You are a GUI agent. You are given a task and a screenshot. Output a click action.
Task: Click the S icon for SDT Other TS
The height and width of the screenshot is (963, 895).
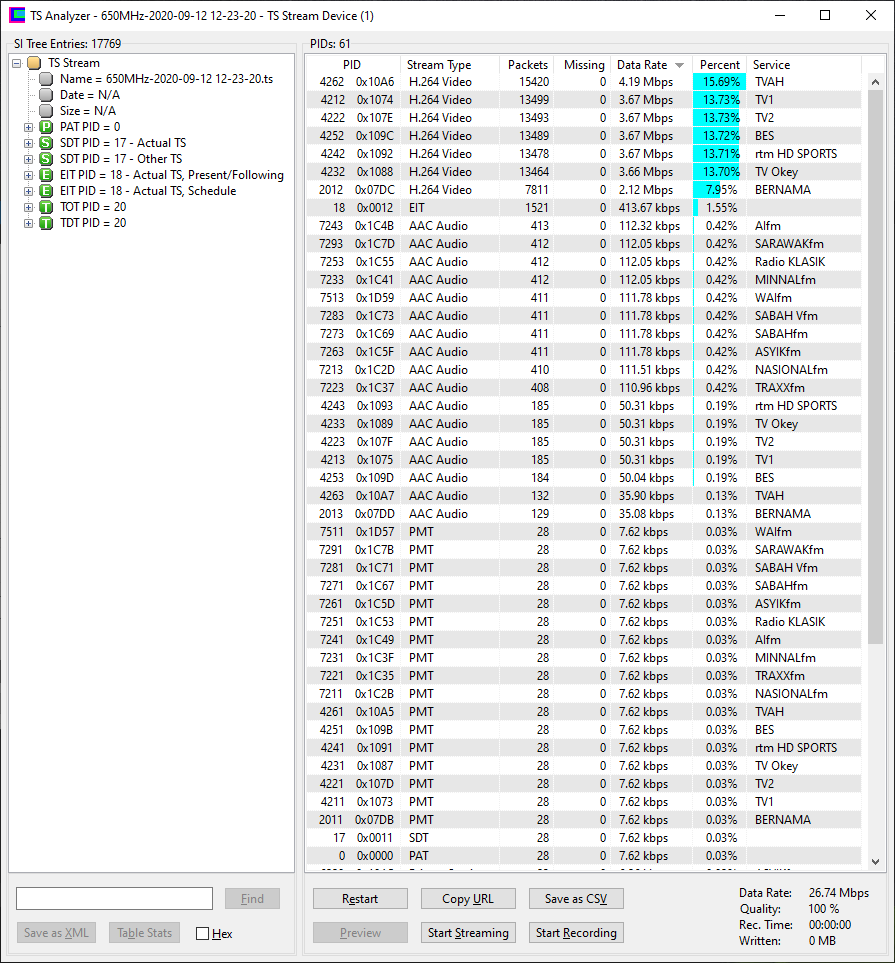[x=46, y=159]
